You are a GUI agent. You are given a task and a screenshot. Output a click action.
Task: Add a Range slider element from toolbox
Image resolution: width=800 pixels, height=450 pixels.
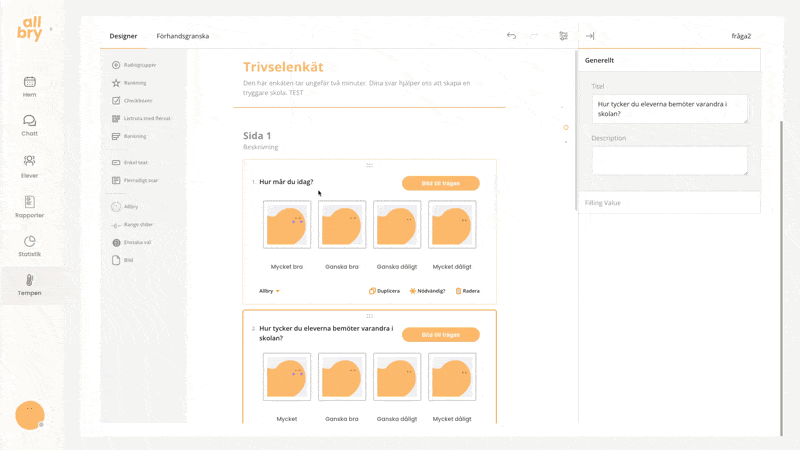[x=138, y=224]
